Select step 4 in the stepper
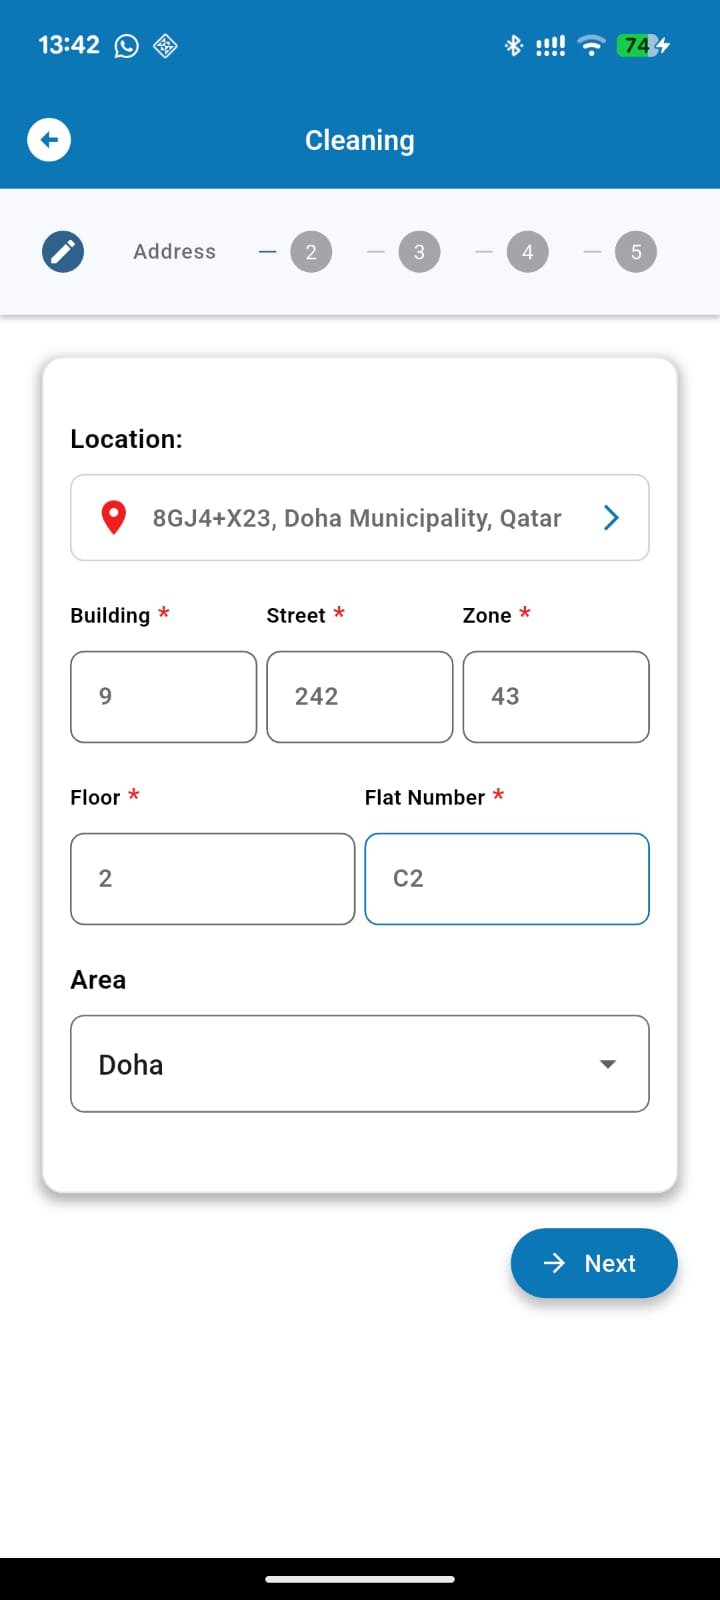The image size is (720, 1600). 528,252
